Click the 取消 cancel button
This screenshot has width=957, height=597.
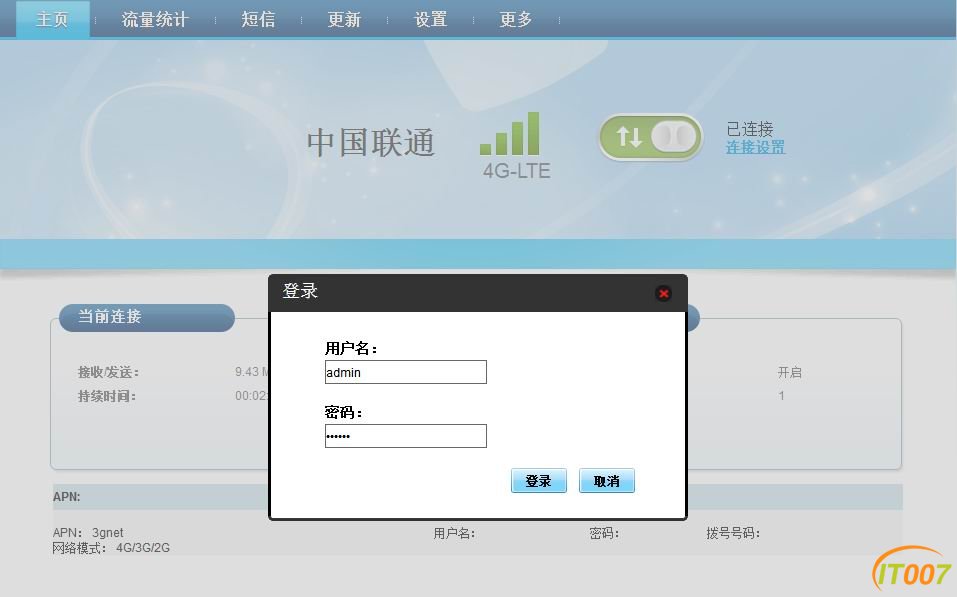(607, 481)
